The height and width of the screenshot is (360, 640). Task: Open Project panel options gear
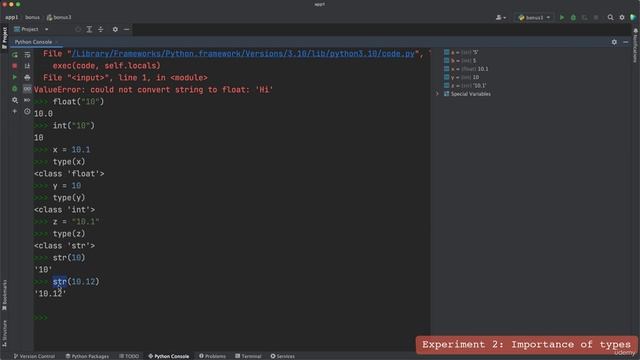click(x=115, y=29)
